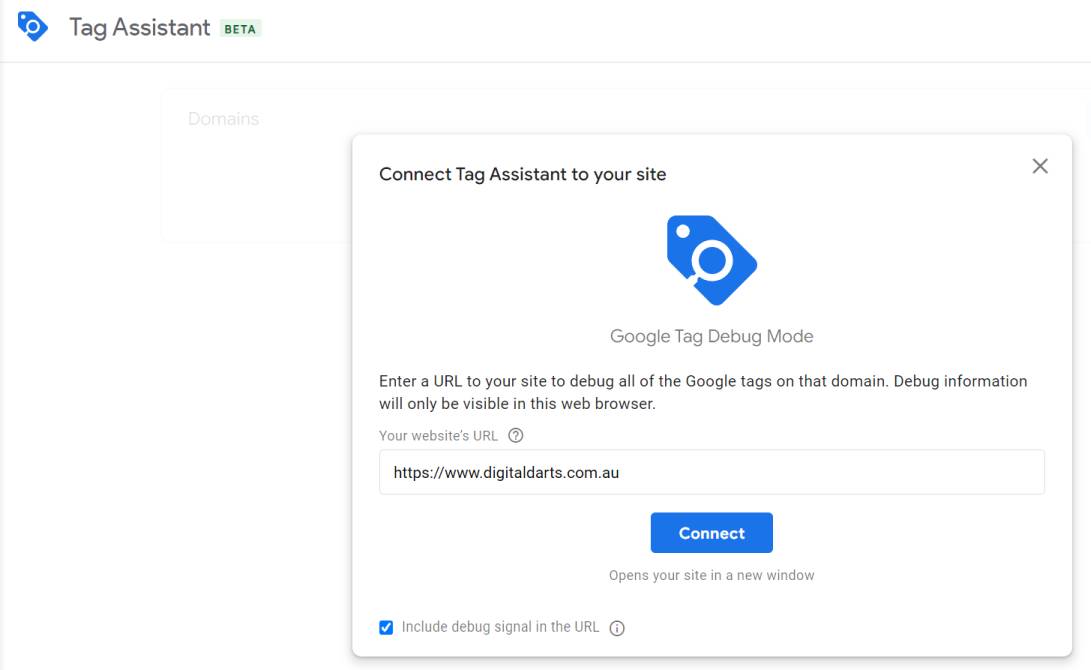Click 'Opens your site in a new window' text

tap(711, 575)
